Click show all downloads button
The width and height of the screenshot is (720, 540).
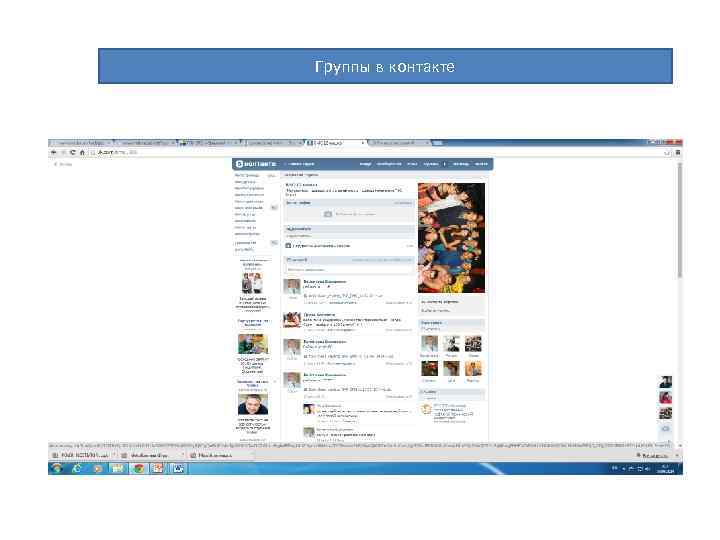pos(654,456)
